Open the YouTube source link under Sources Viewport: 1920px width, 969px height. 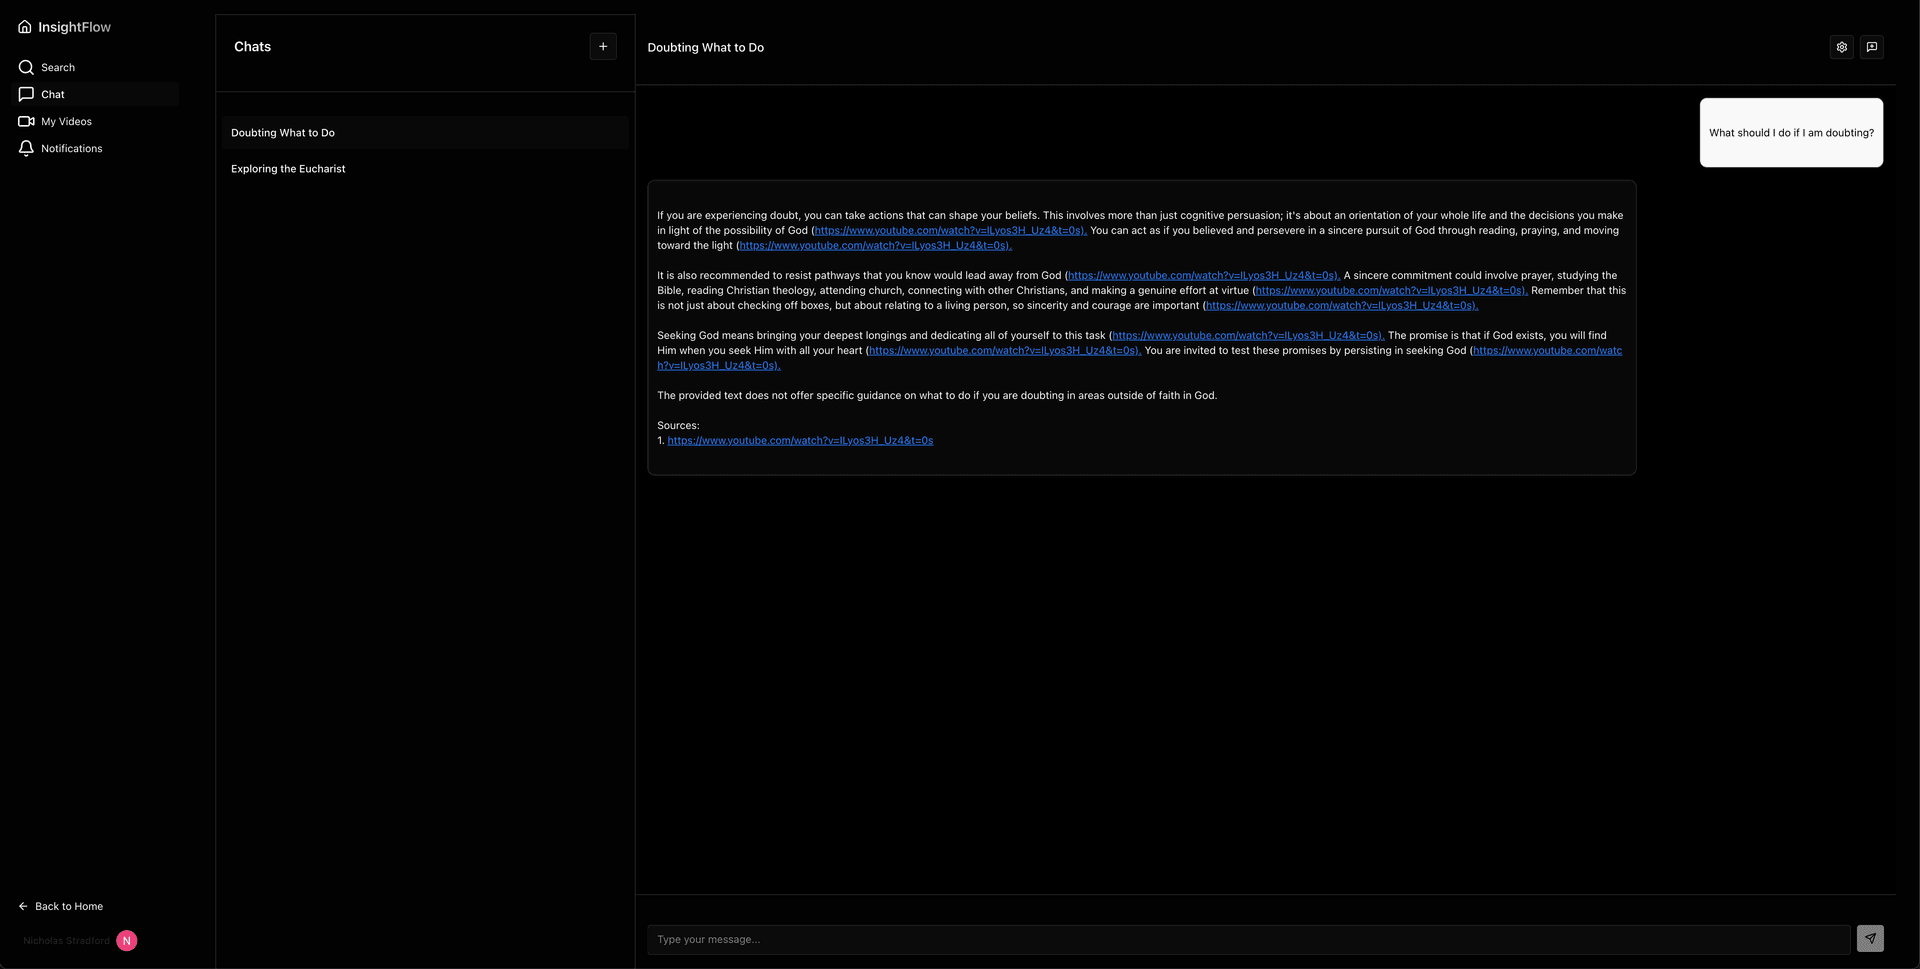799,440
